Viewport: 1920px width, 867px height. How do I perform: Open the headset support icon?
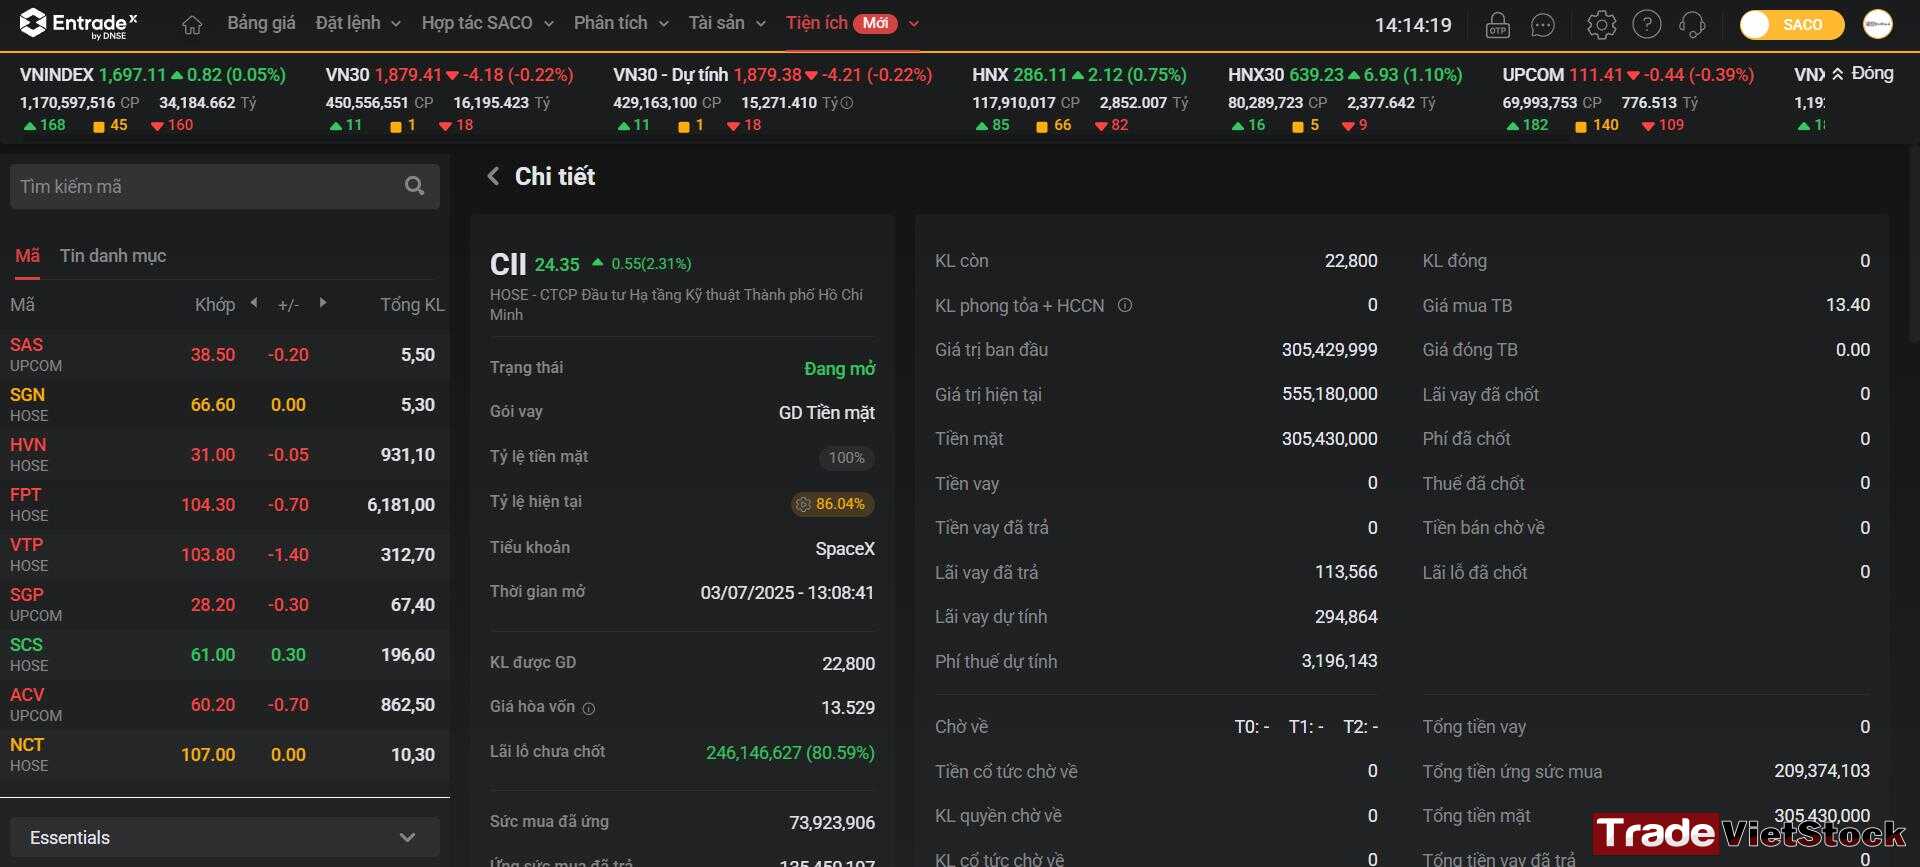(x=1692, y=24)
